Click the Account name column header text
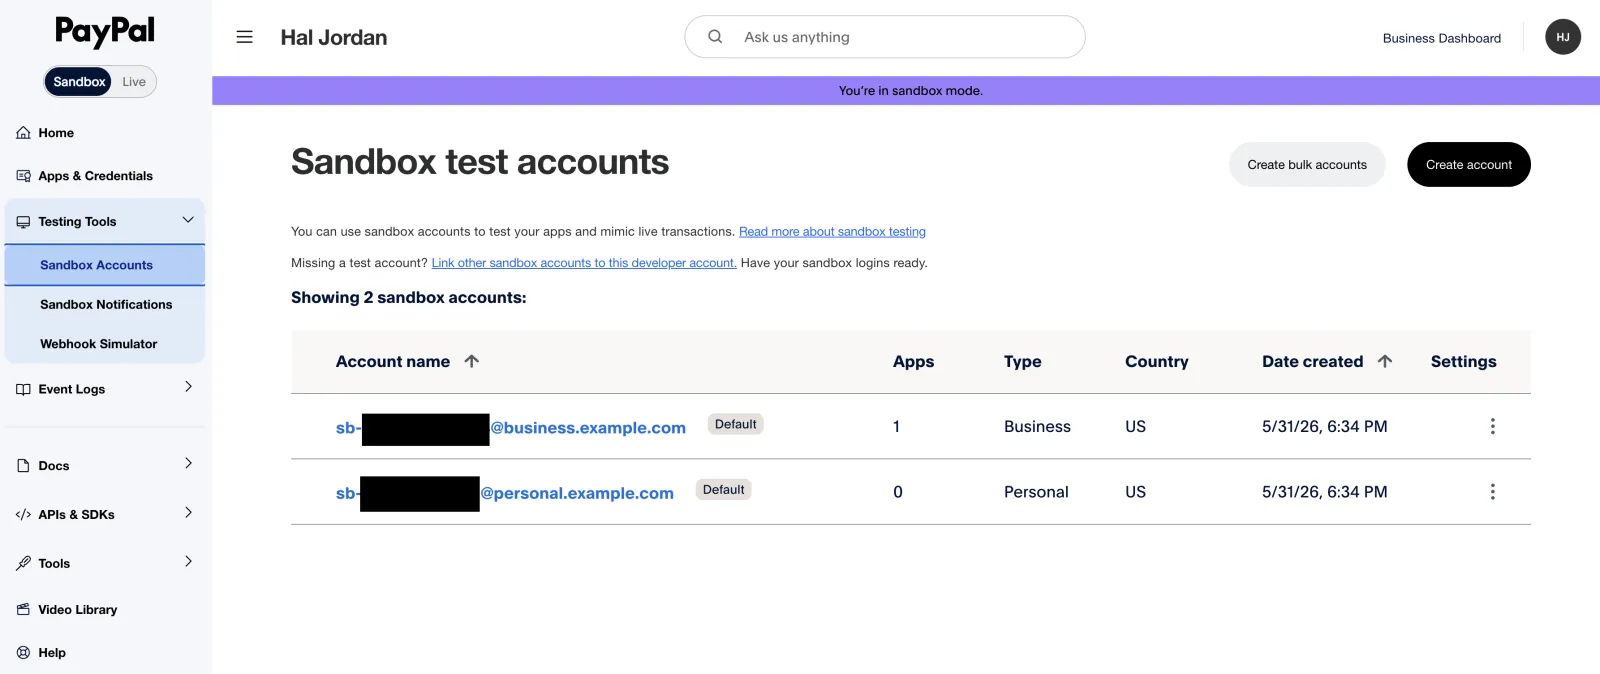1600x674 pixels. [x=393, y=361]
